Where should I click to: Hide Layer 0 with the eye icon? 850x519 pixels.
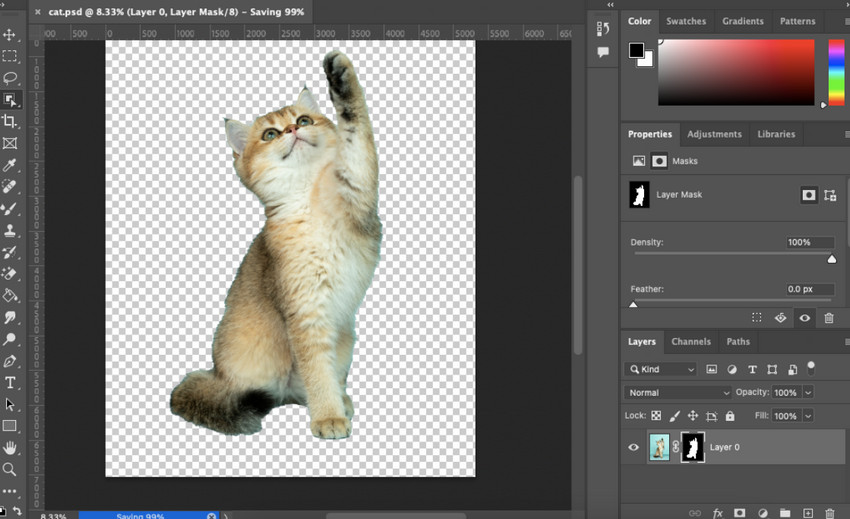point(633,447)
